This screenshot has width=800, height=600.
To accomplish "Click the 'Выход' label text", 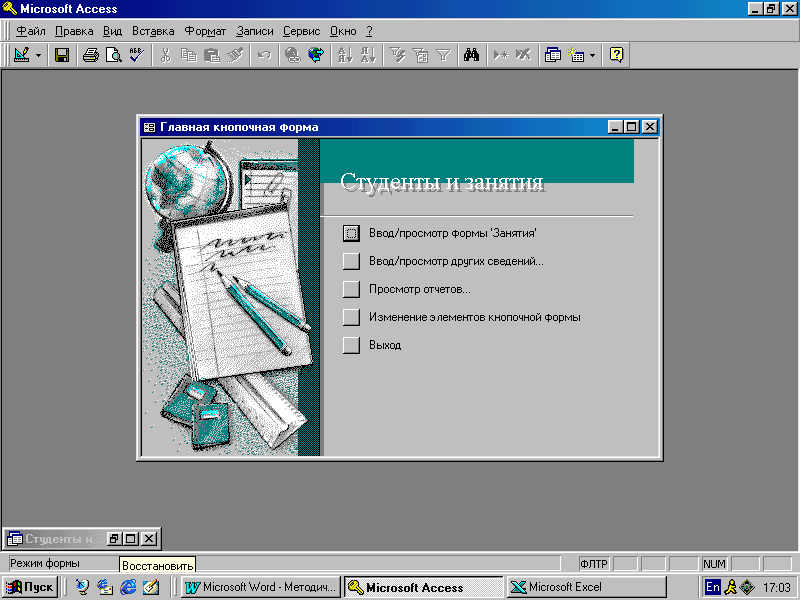I will tap(385, 345).
